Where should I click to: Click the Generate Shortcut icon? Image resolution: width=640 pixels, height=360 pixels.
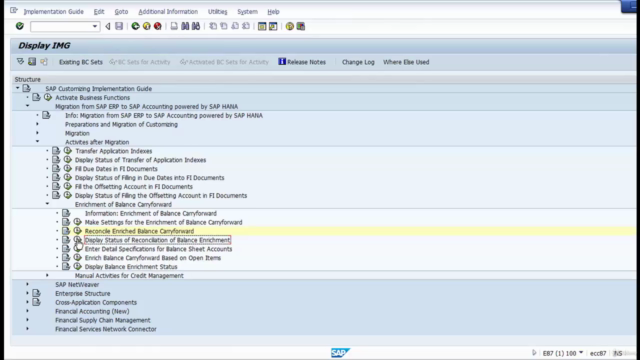click(x=273, y=26)
